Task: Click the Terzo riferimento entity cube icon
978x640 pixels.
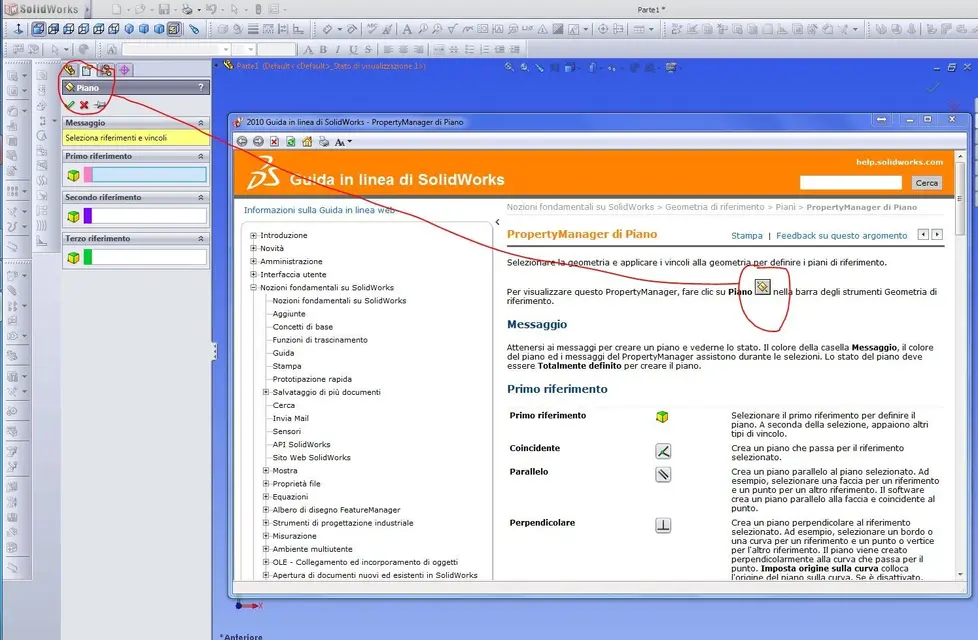Action: click(x=73, y=257)
